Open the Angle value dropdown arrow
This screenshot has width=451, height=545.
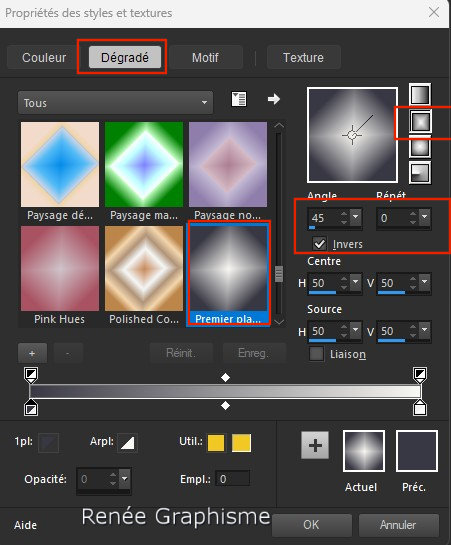click(x=355, y=217)
